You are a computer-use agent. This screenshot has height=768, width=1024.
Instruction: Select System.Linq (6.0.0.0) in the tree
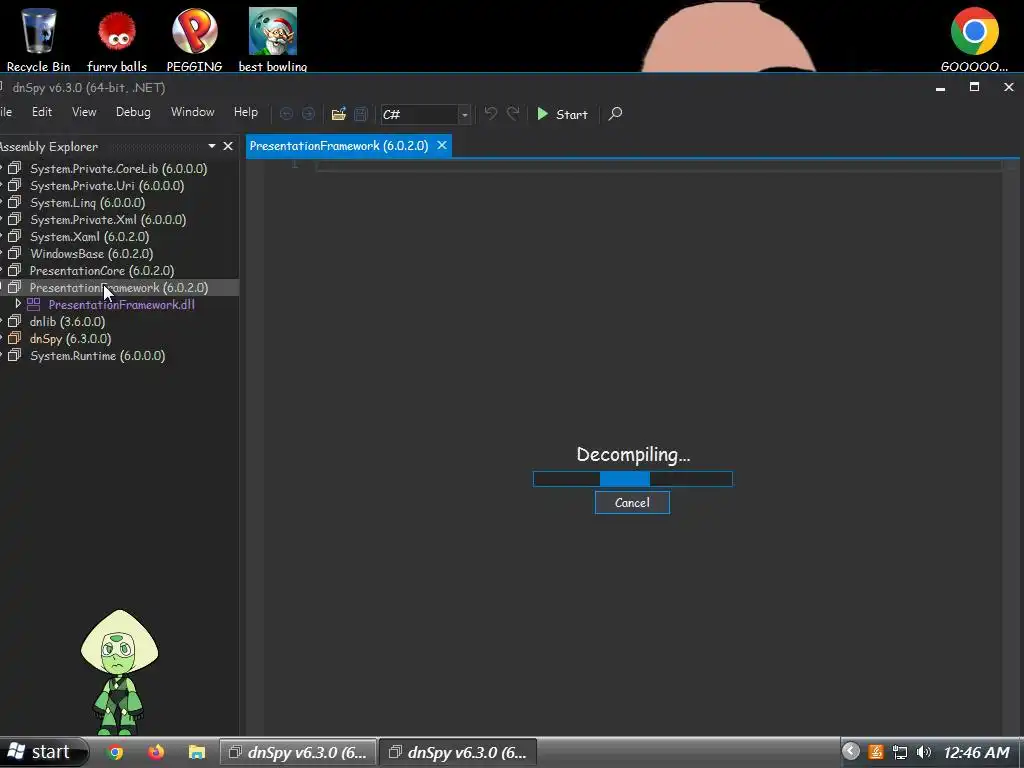pyautogui.click(x=88, y=202)
